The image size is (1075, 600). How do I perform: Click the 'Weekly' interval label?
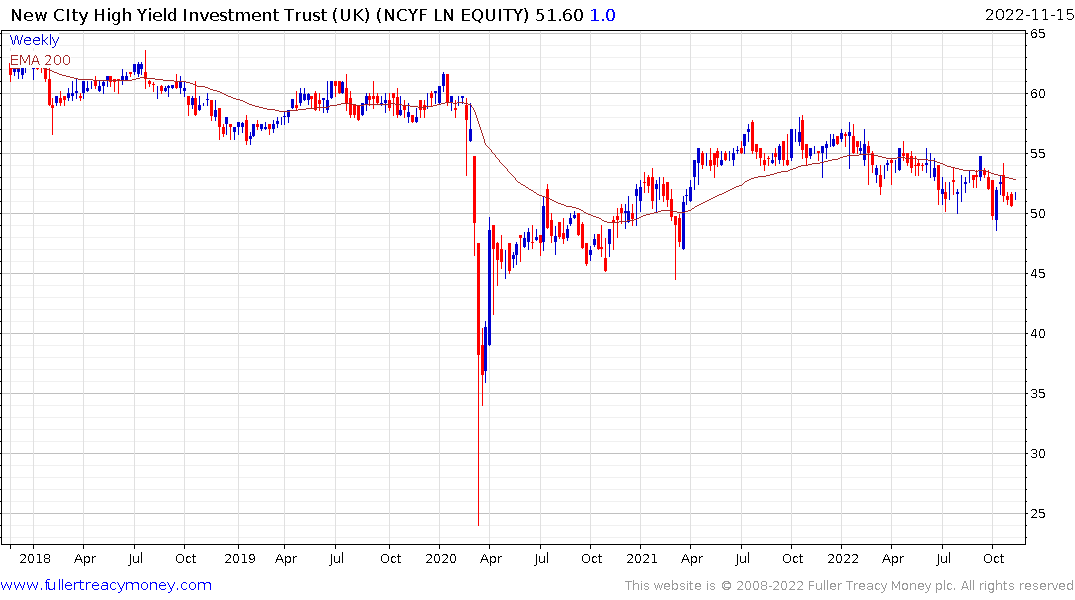pyautogui.click(x=34, y=40)
